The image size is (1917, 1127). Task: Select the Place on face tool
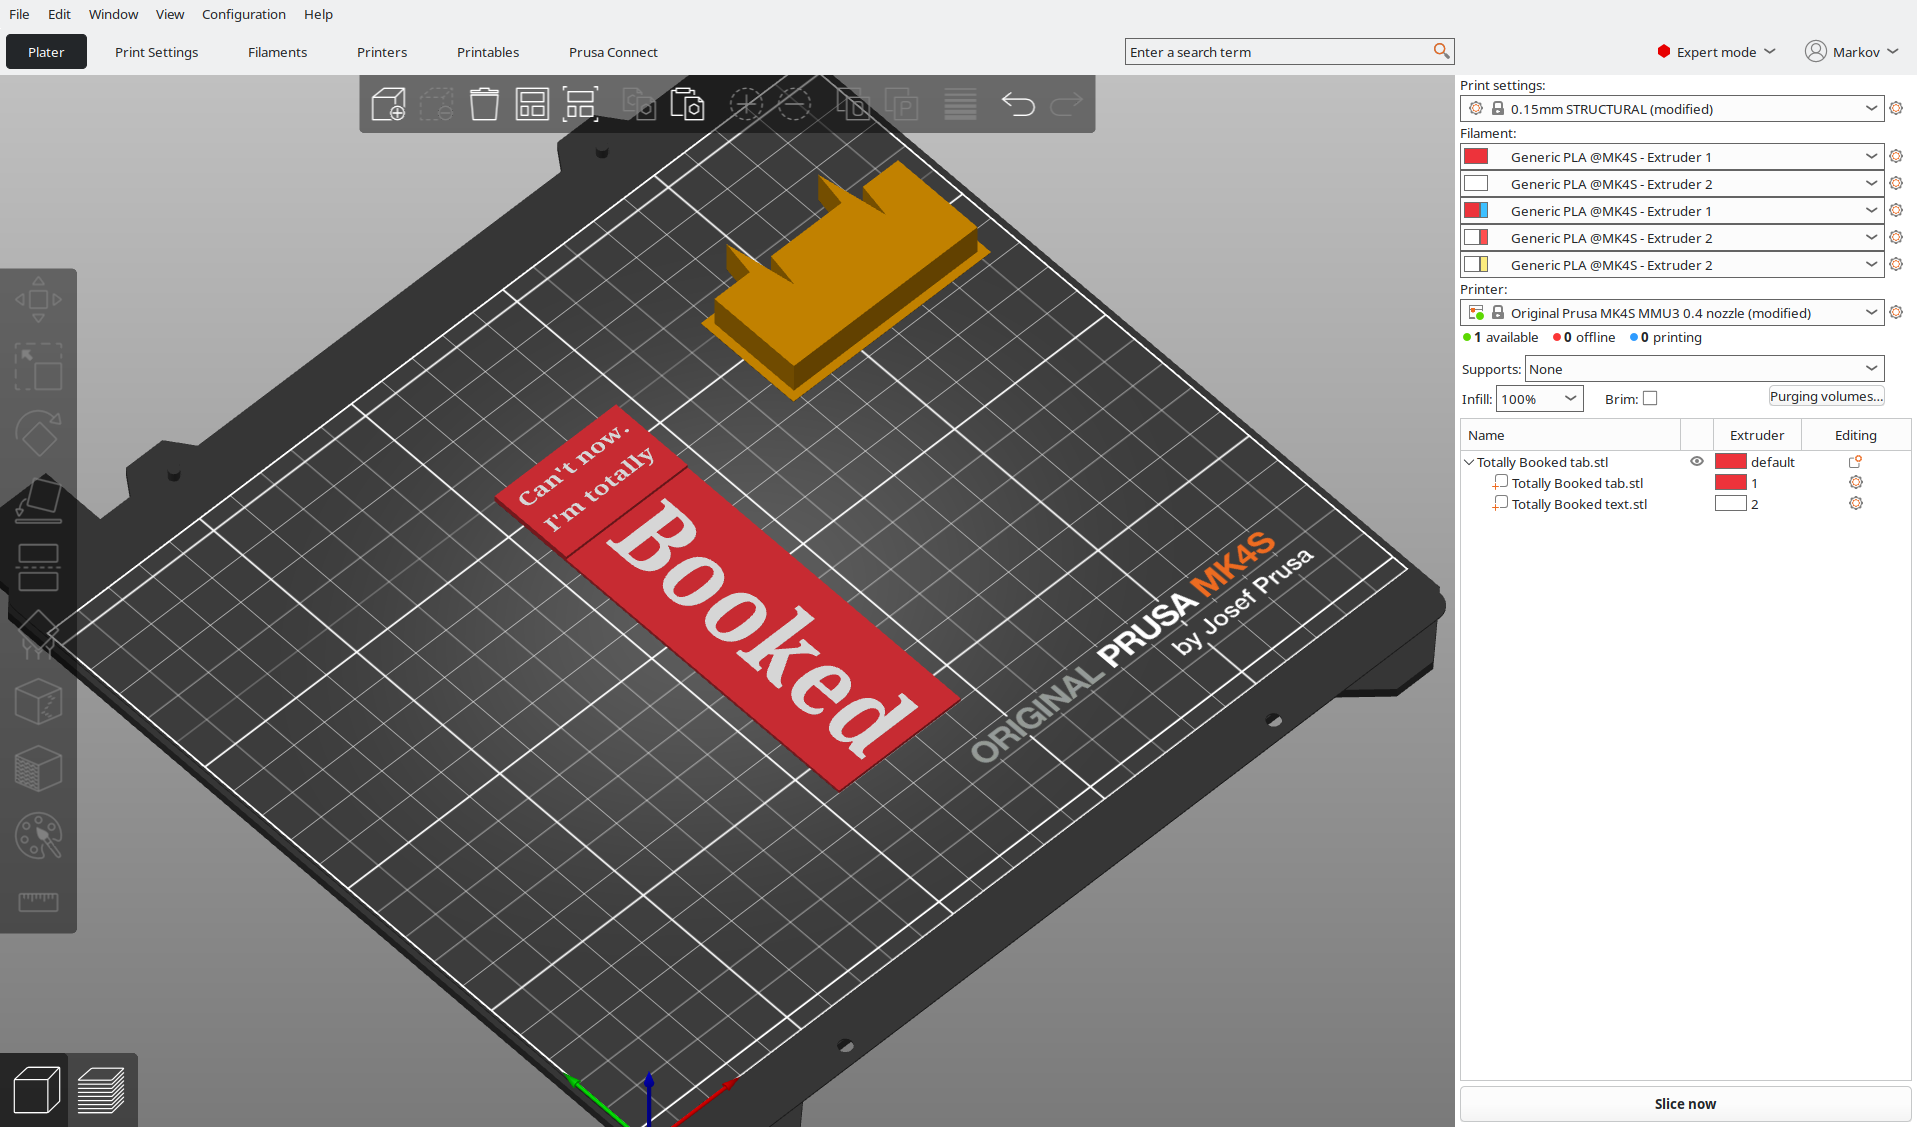click(x=38, y=500)
